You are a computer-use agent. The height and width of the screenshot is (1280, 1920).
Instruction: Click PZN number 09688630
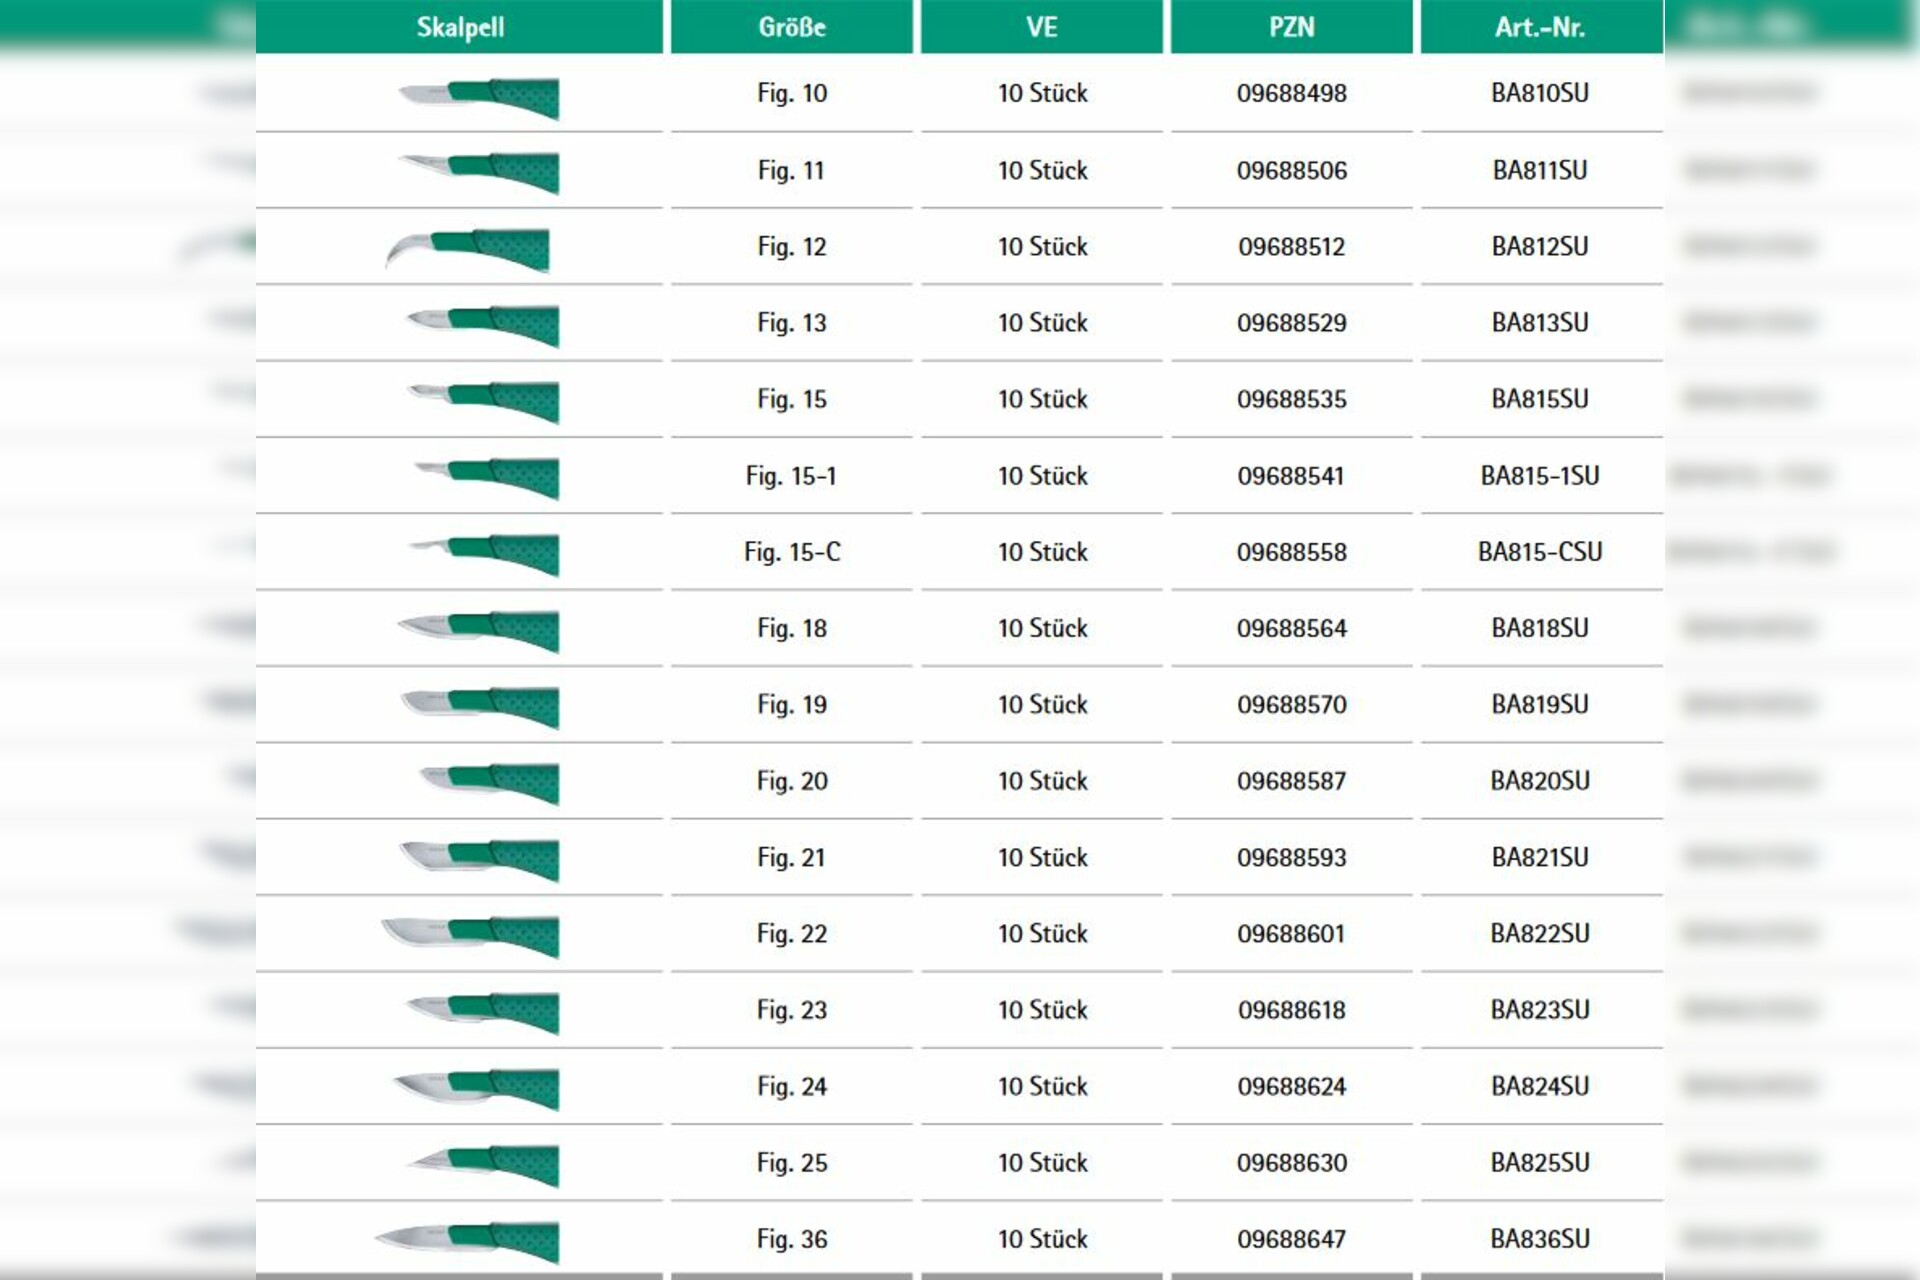[1292, 1162]
